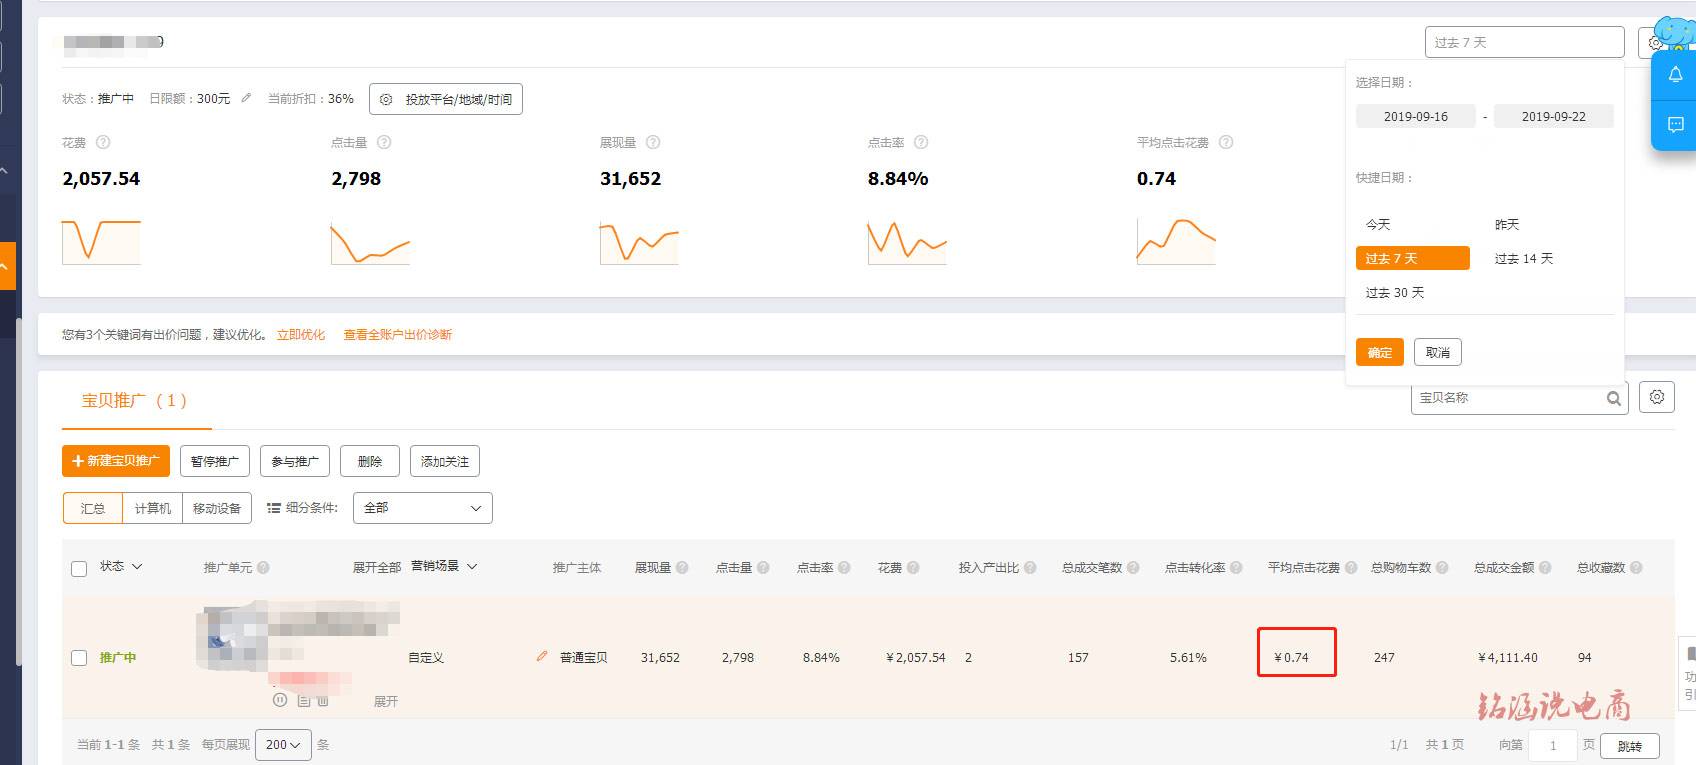
Task: Select the 计算机 device tab
Action: [x=153, y=508]
